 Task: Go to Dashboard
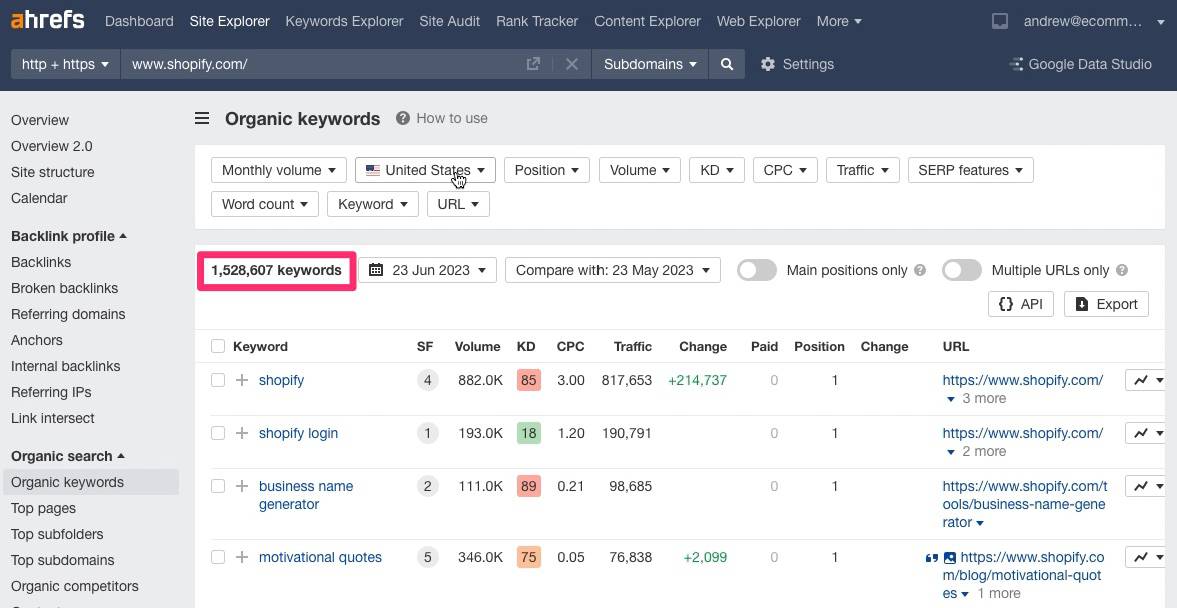[139, 22]
